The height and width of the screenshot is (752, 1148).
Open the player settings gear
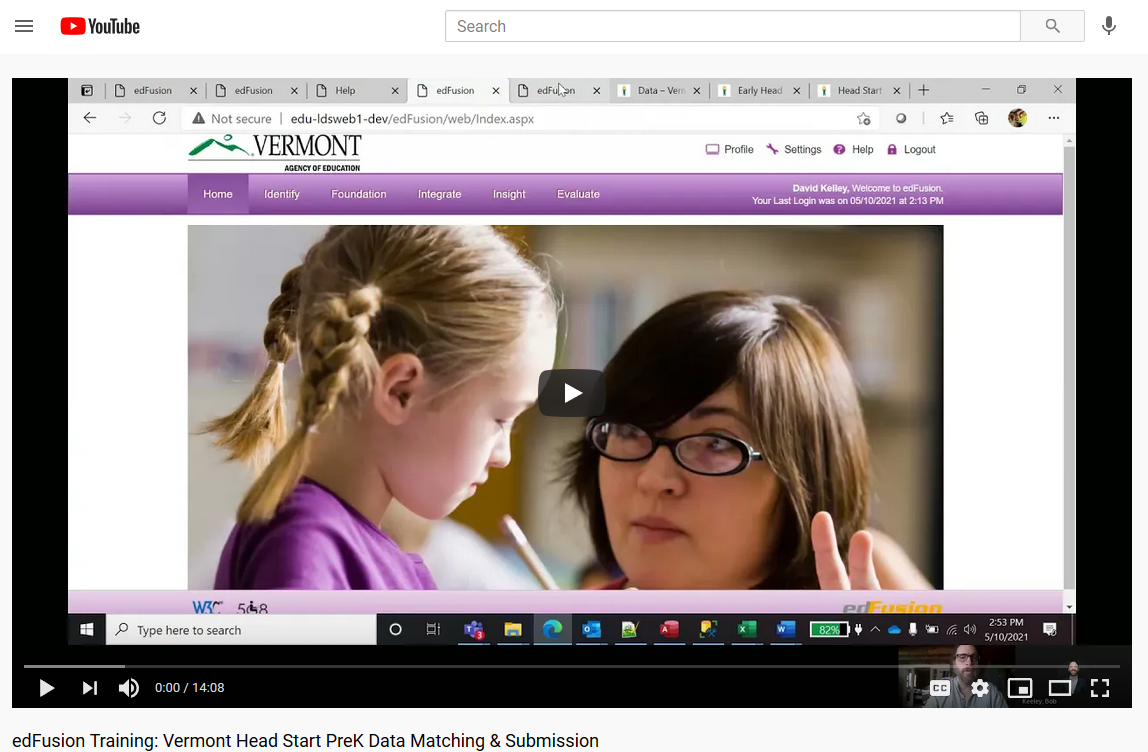point(980,688)
